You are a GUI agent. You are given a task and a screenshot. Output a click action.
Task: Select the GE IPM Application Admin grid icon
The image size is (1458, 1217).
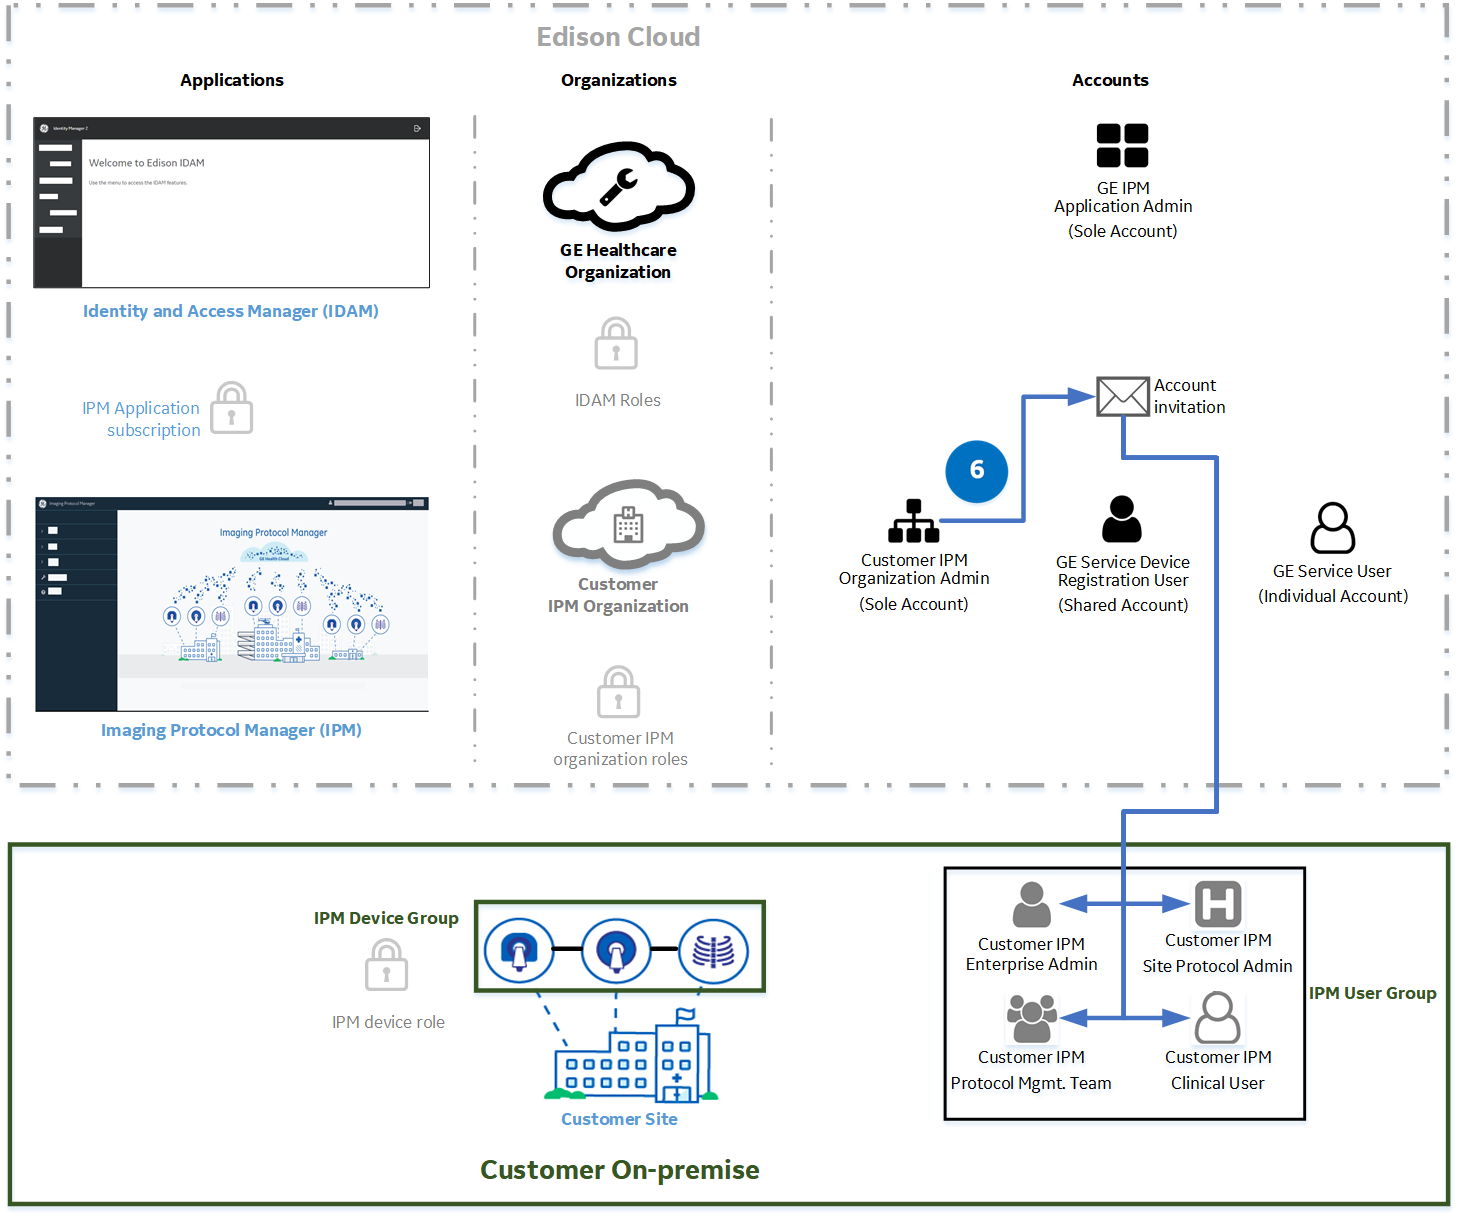coord(1122,145)
